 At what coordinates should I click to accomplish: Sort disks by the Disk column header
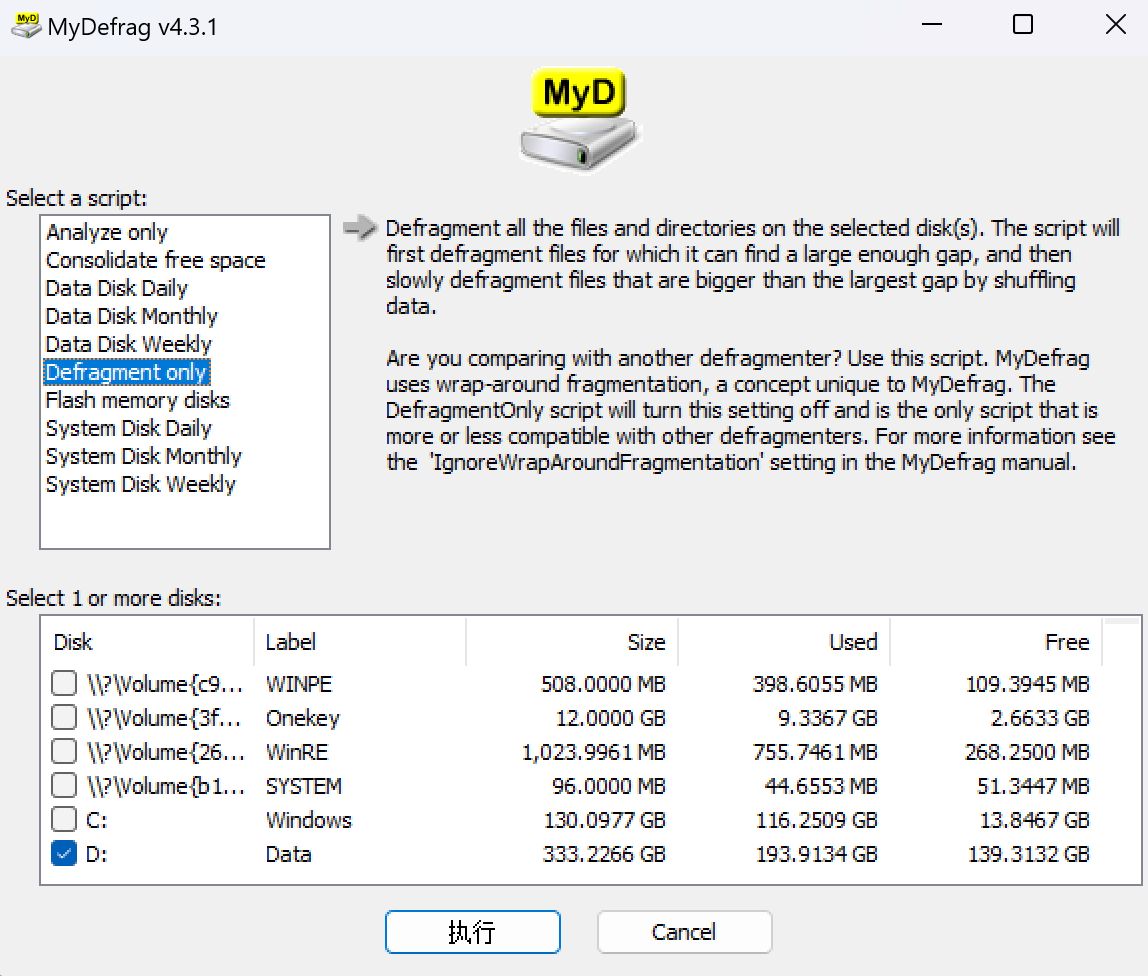click(147, 642)
